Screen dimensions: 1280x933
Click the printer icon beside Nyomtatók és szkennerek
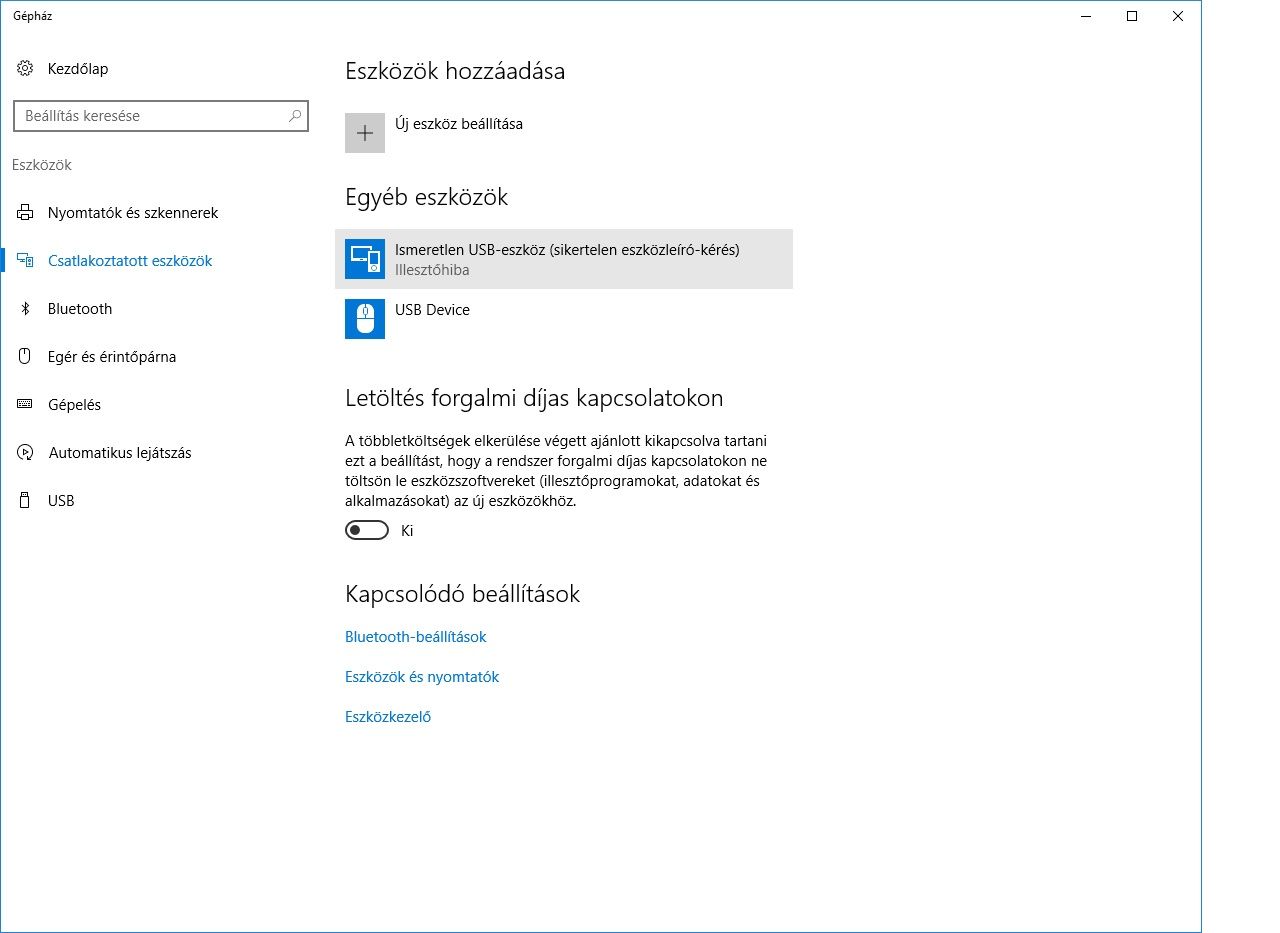click(25, 213)
